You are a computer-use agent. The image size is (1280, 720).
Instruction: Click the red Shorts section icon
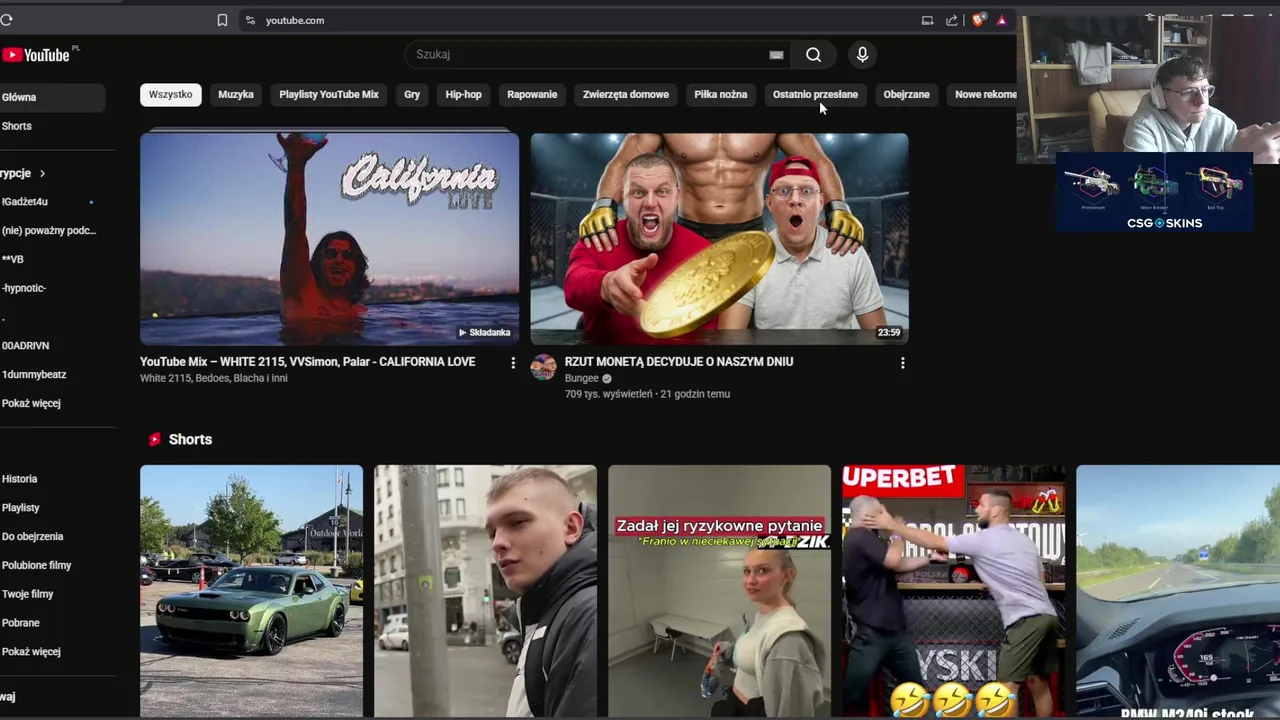(x=154, y=439)
